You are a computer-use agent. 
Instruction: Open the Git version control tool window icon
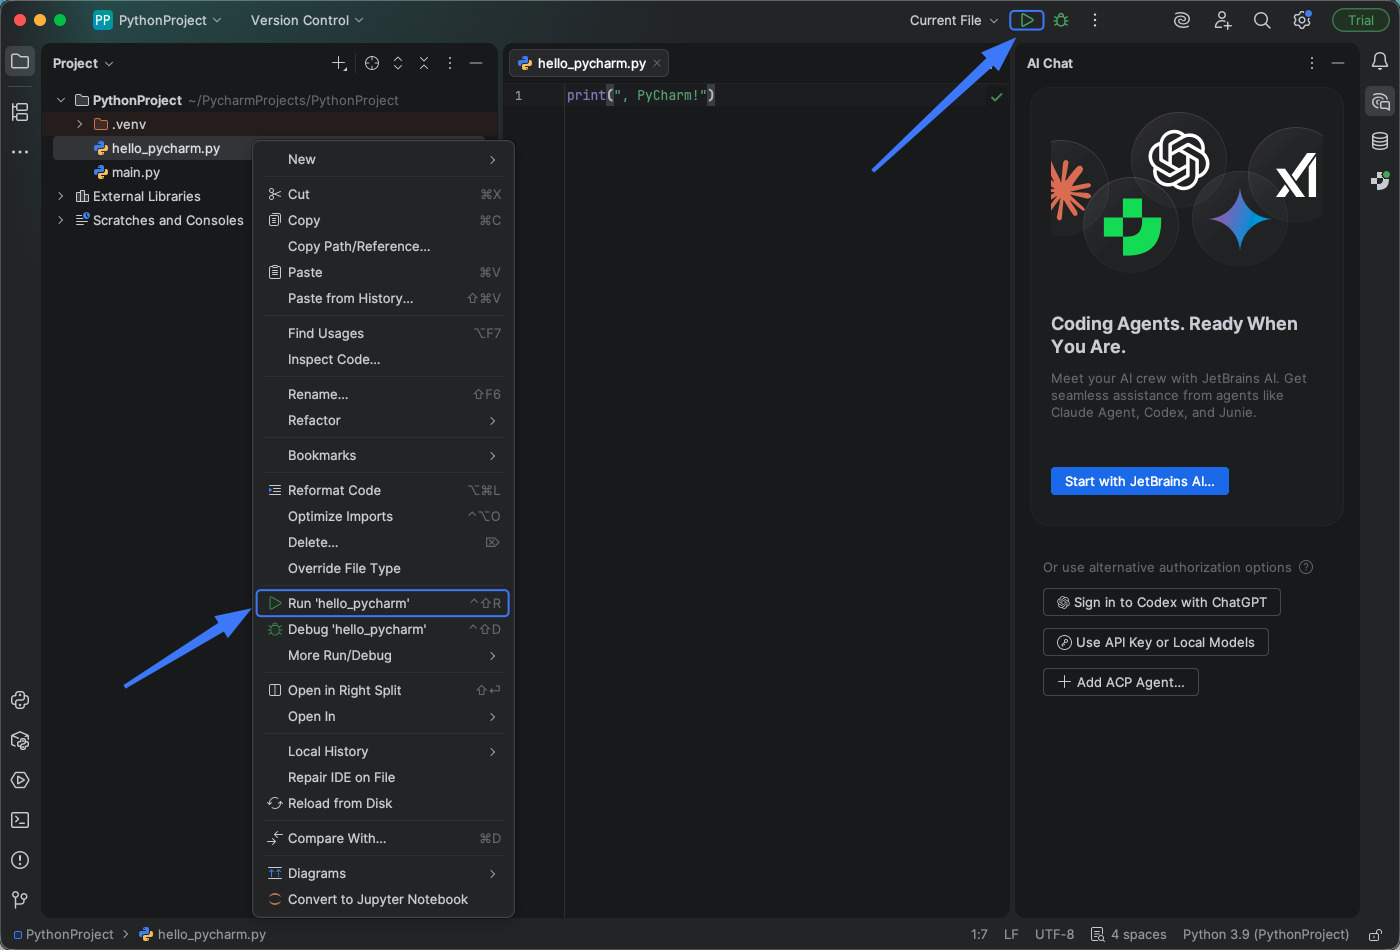tap(20, 900)
